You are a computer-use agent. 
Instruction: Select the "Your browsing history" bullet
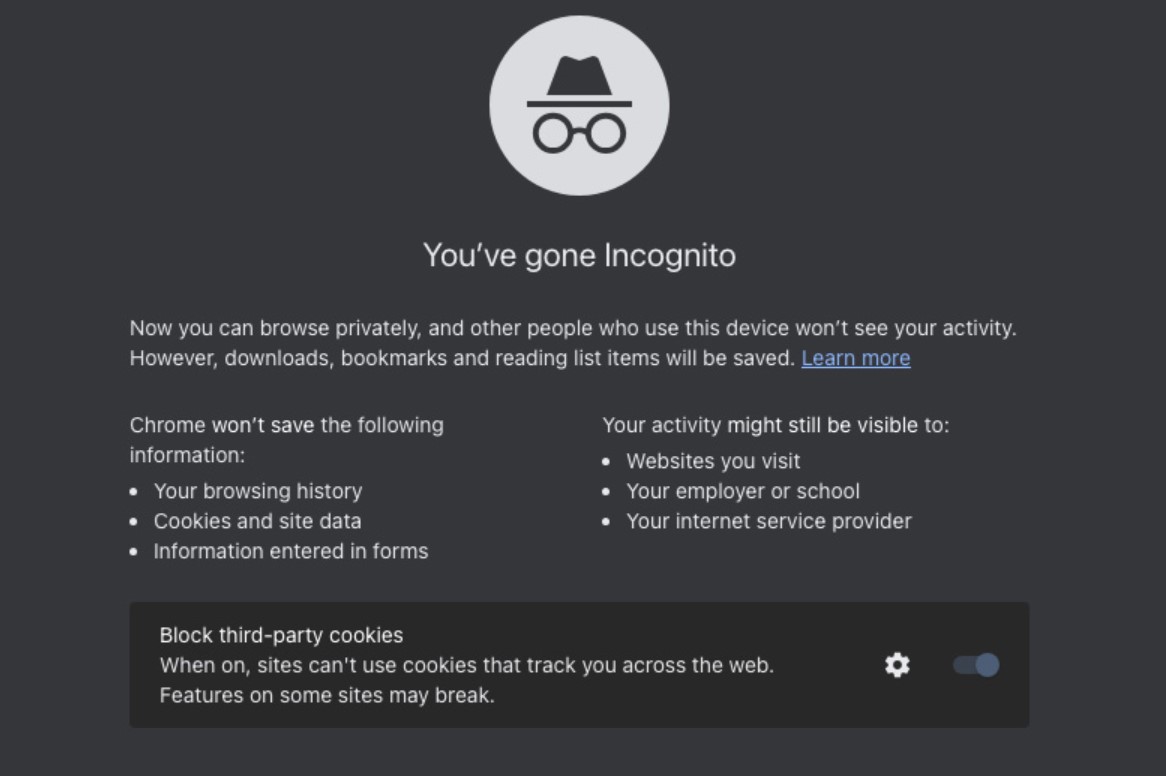pyautogui.click(x=257, y=491)
